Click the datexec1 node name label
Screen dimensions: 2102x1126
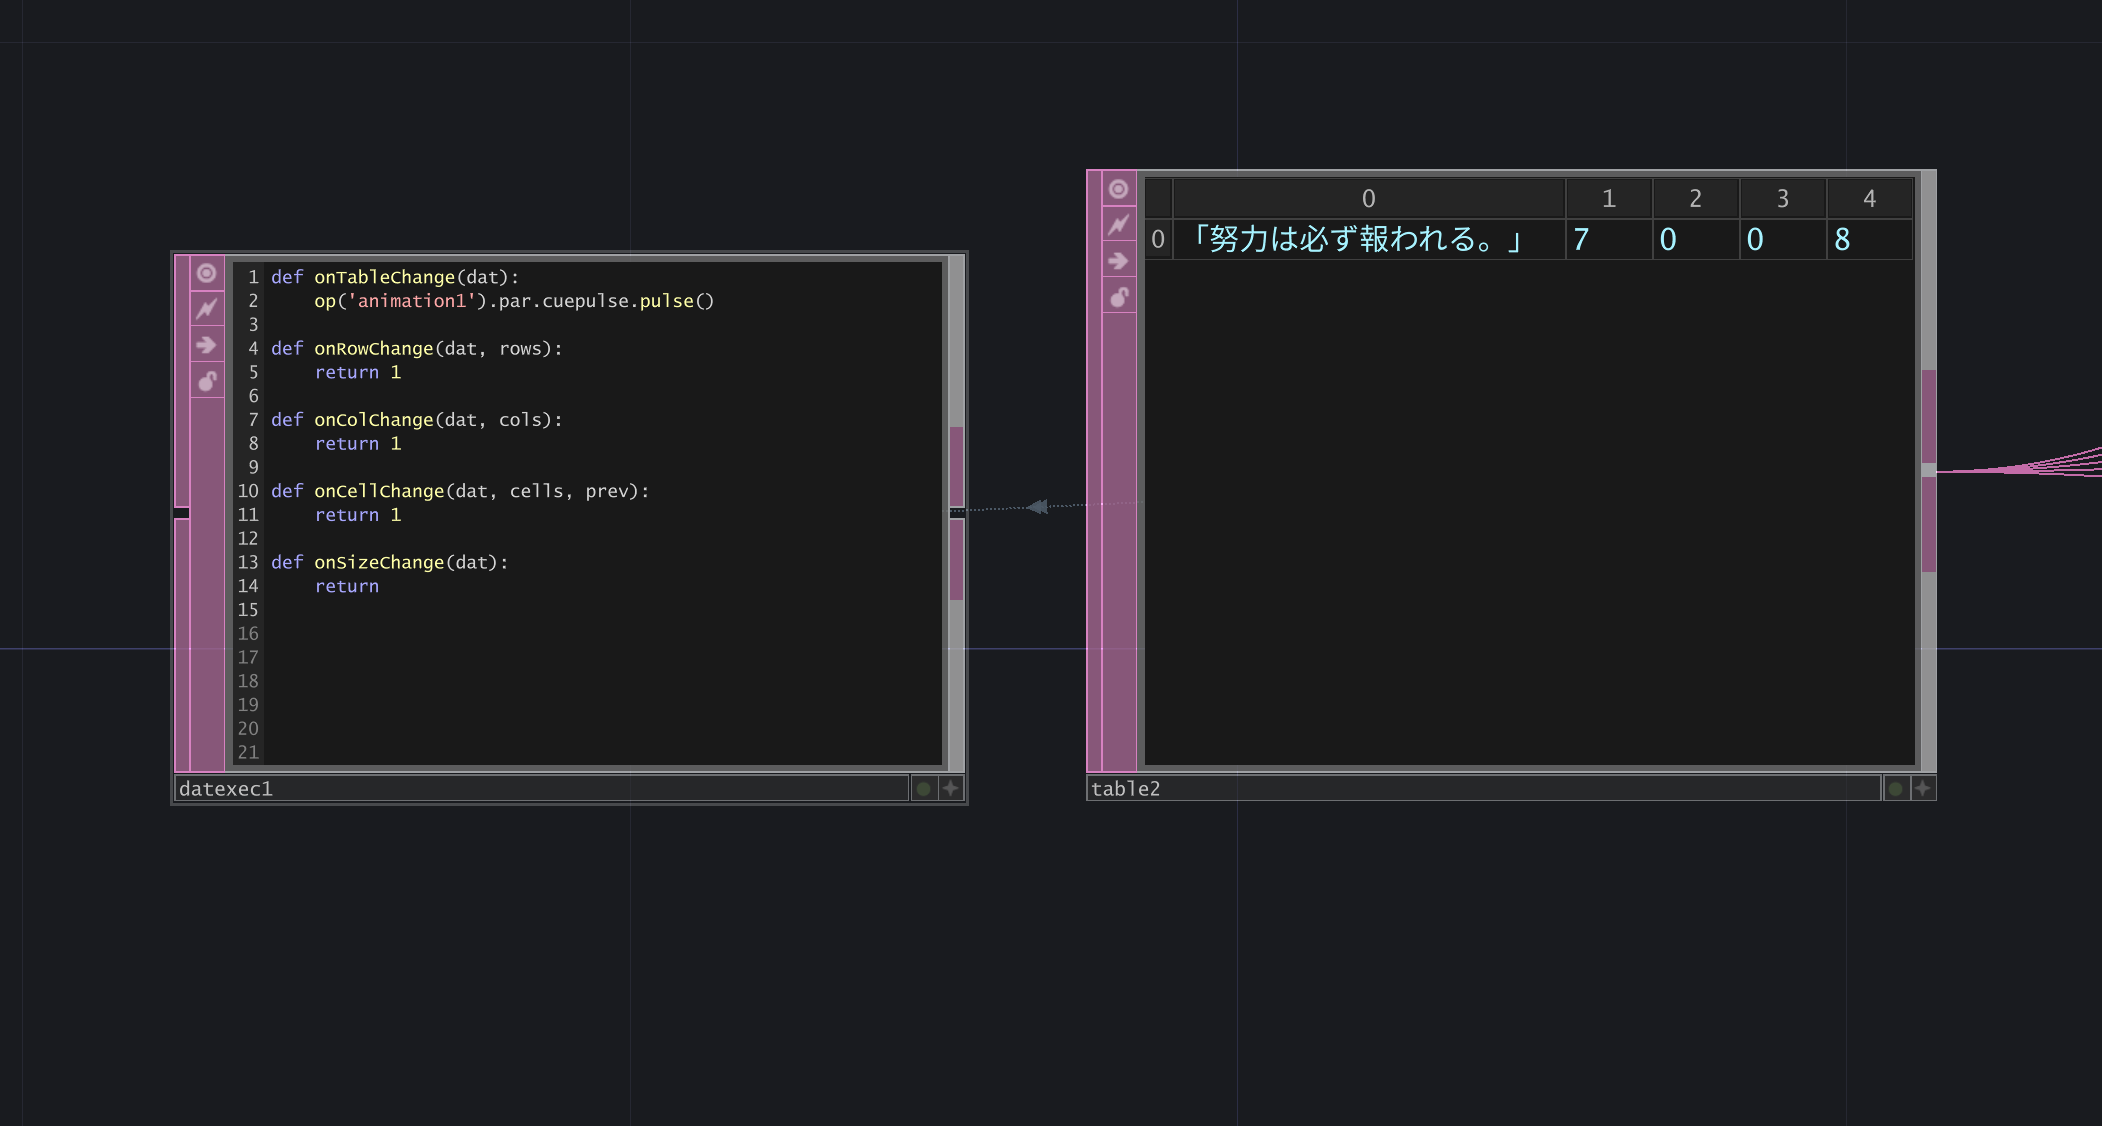click(226, 789)
